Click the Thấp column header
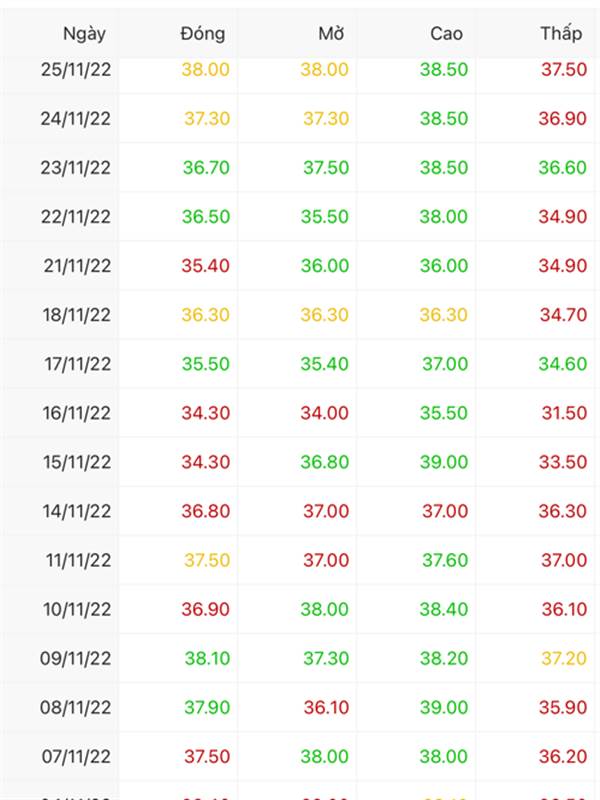600x800 pixels. click(561, 34)
